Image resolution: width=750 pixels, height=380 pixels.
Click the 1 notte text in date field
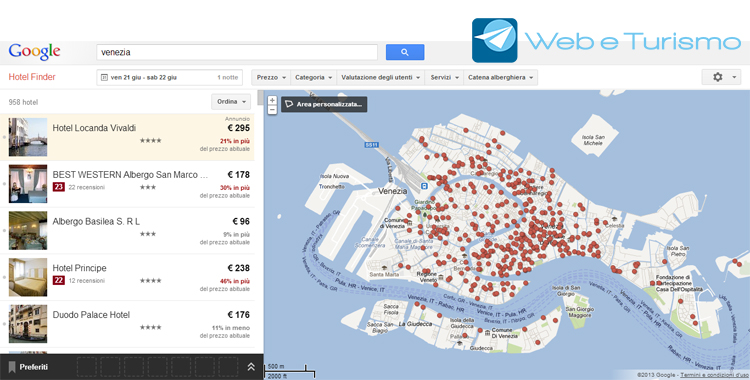(x=227, y=78)
